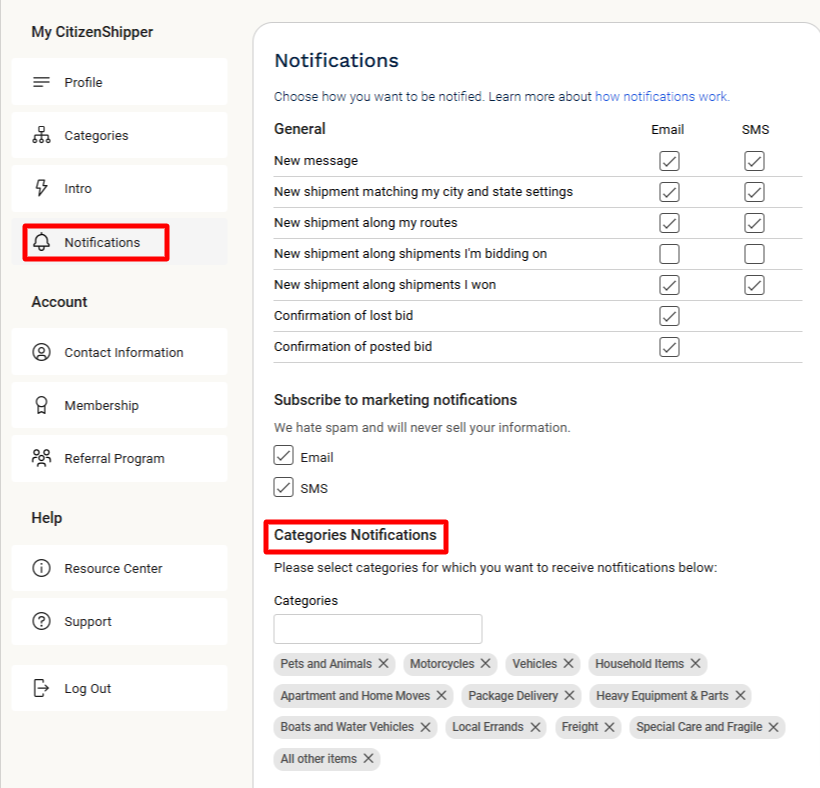Open the Resource Center menu item
This screenshot has height=788, width=820.
click(x=113, y=568)
